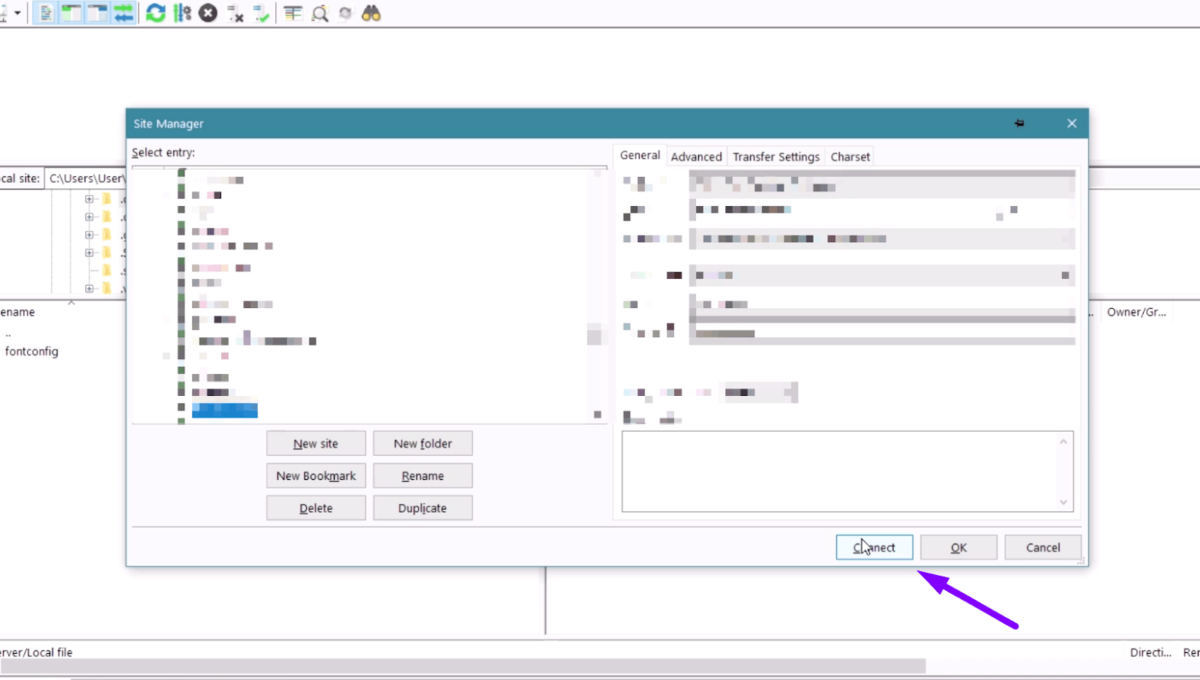
Task: Refresh the file and folder listings
Action: click(155, 13)
